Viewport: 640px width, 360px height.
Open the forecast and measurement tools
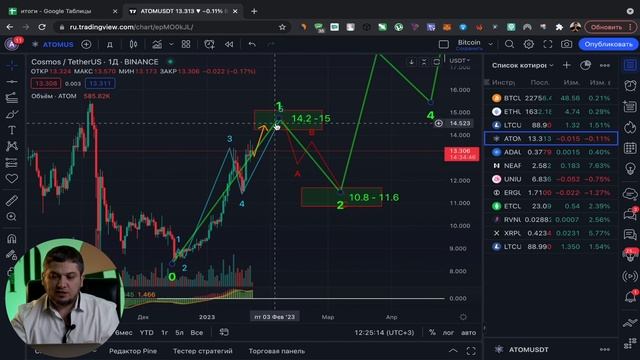[12, 162]
